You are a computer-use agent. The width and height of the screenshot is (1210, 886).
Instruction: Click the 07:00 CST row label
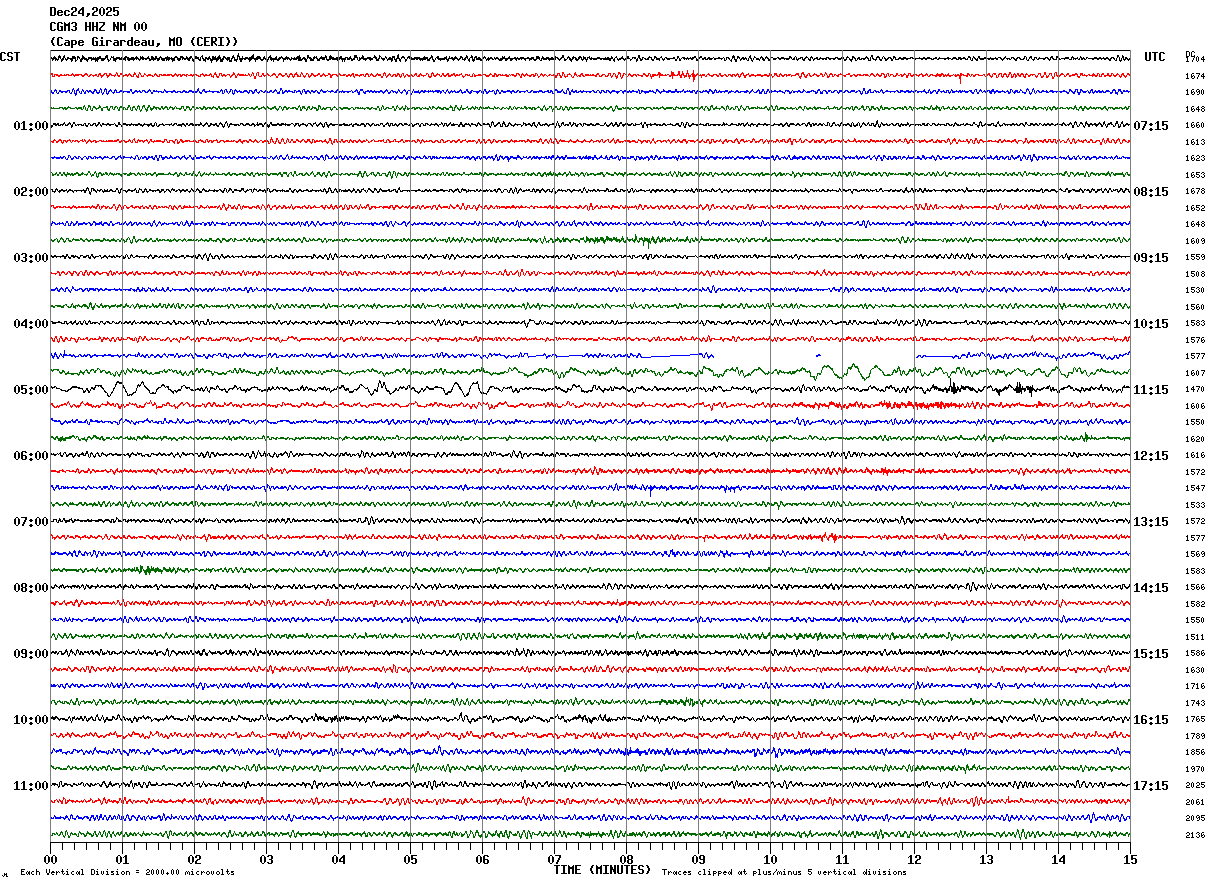pos(31,522)
